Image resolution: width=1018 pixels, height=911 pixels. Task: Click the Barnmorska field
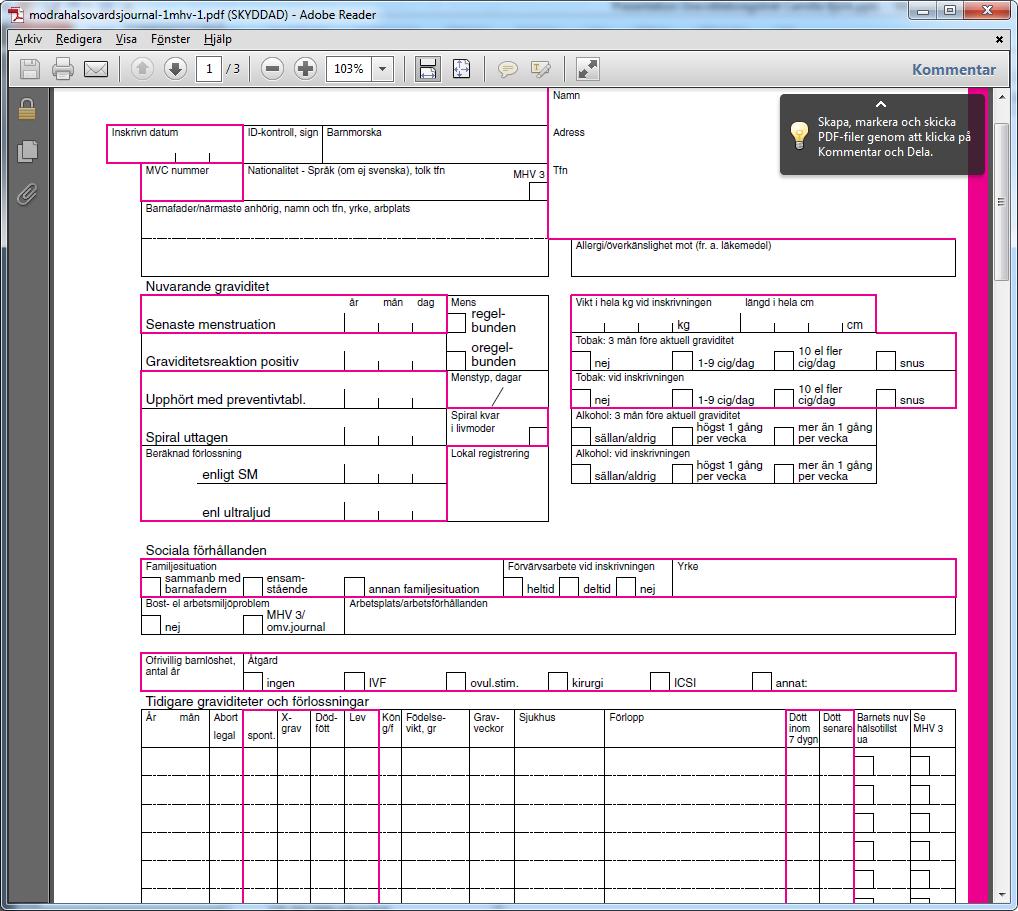(435, 144)
